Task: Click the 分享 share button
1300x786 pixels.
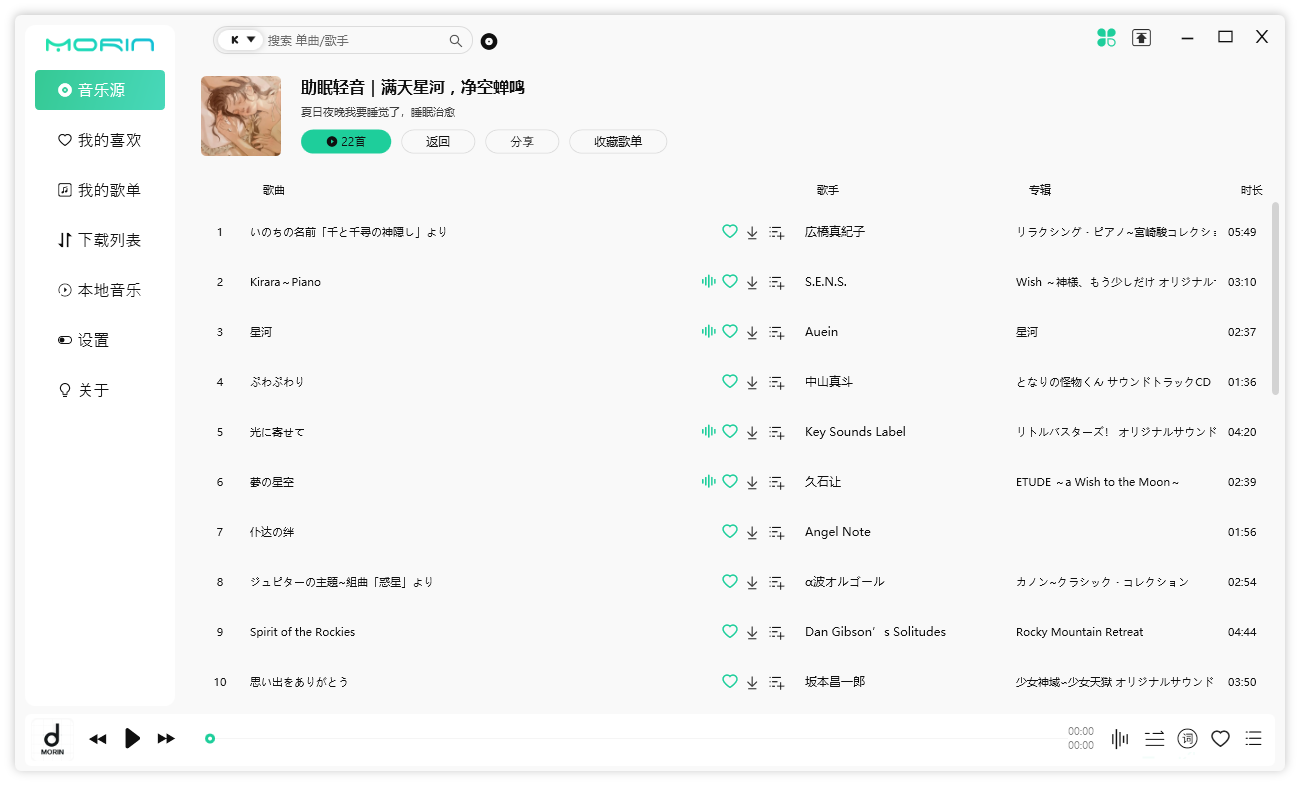Action: coord(521,141)
